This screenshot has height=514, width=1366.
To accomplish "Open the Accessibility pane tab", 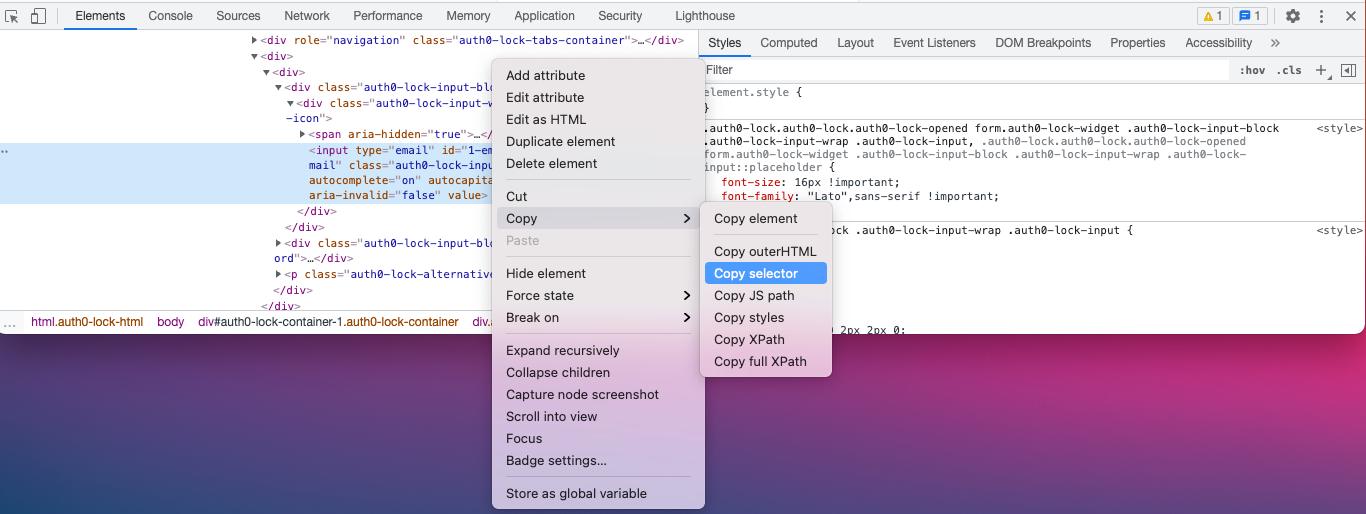I will 1218,43.
